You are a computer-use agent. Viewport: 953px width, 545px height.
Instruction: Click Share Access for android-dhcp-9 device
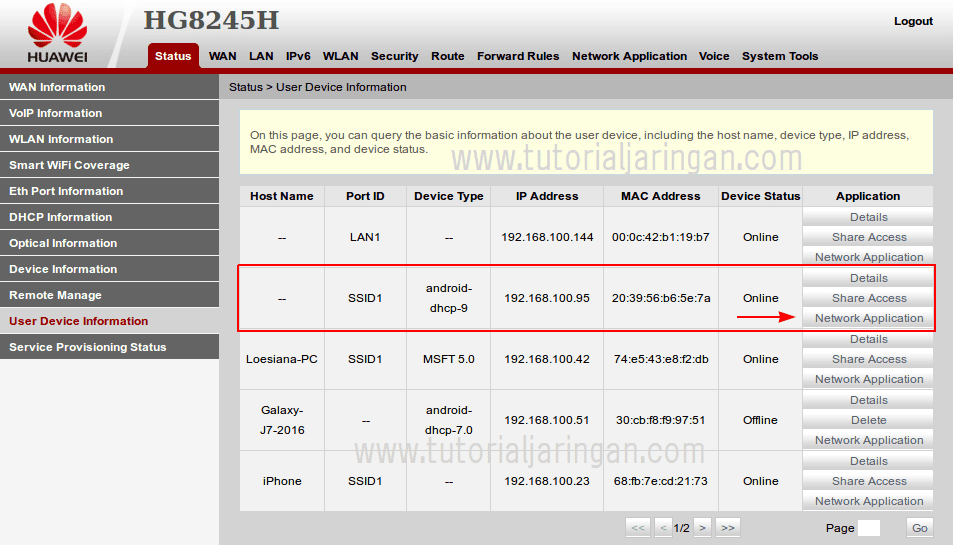tap(868, 298)
